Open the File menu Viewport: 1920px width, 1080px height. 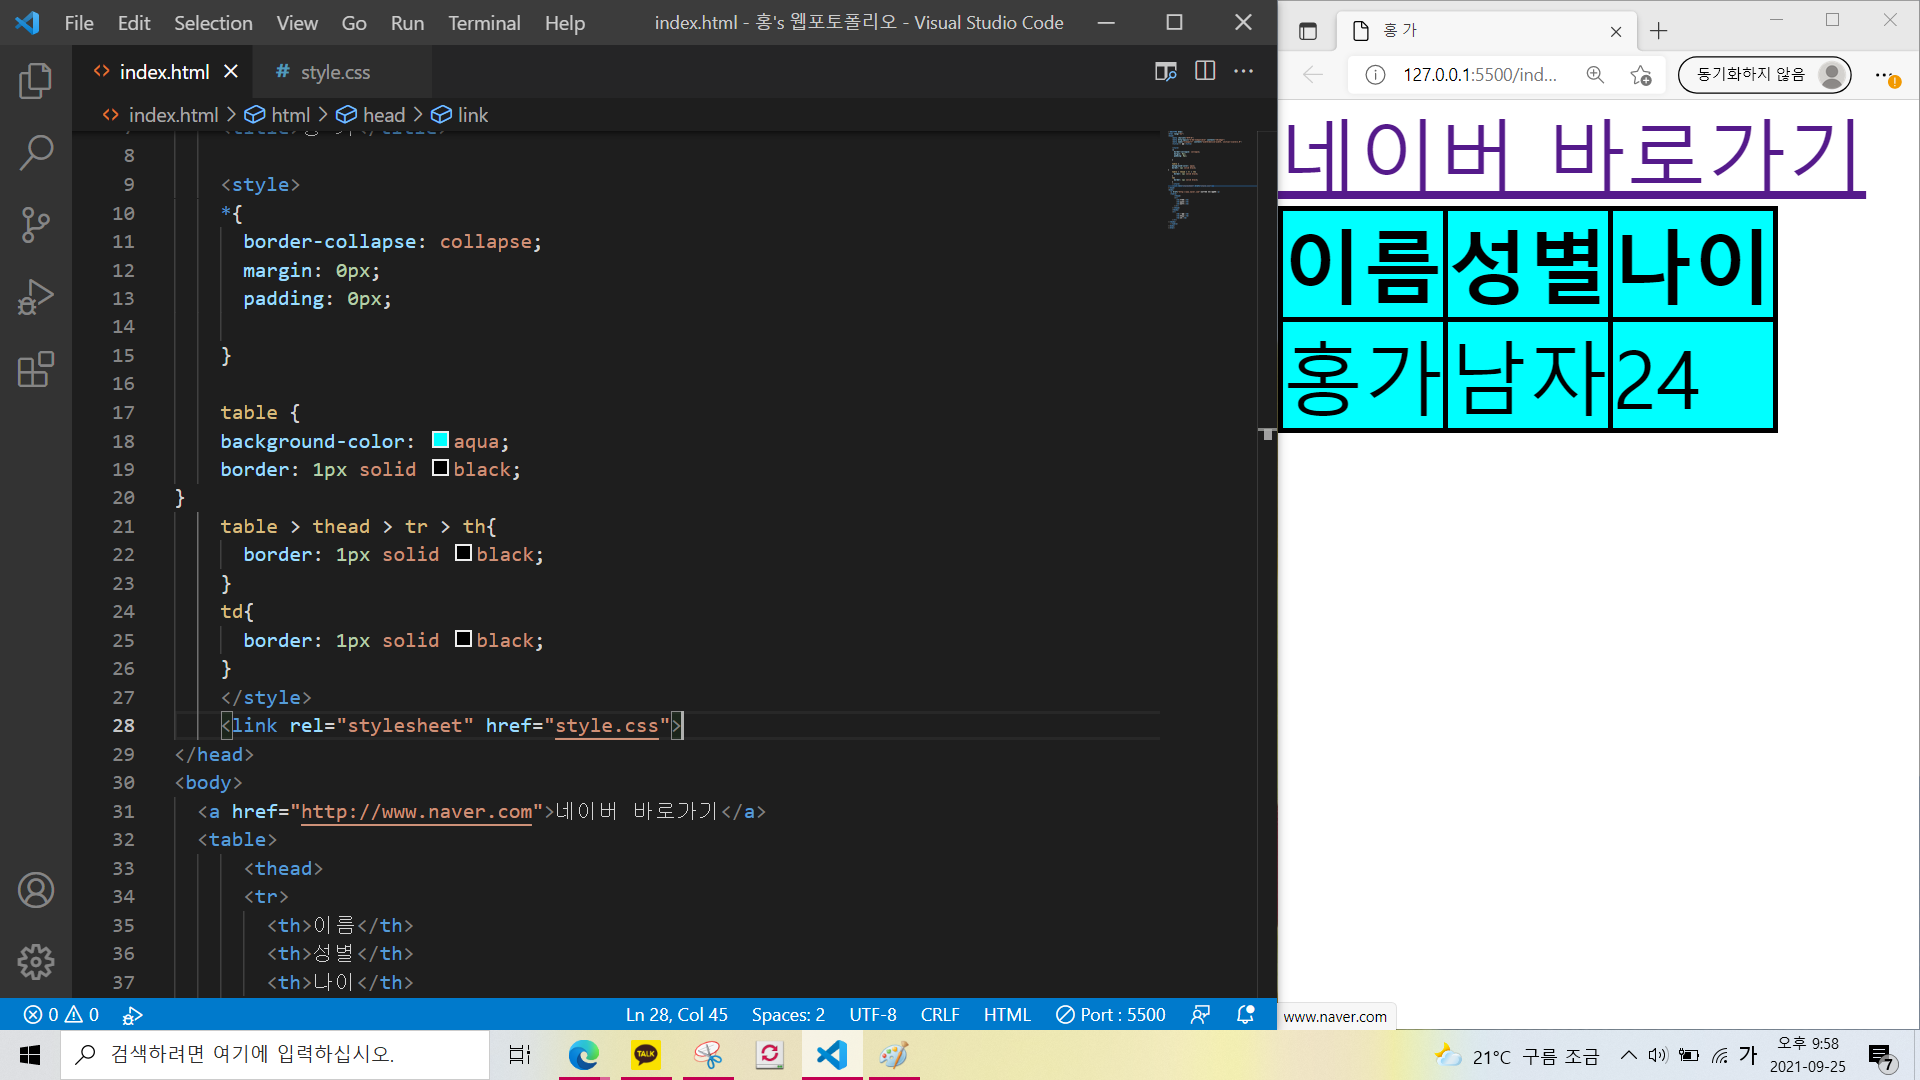click(x=79, y=22)
